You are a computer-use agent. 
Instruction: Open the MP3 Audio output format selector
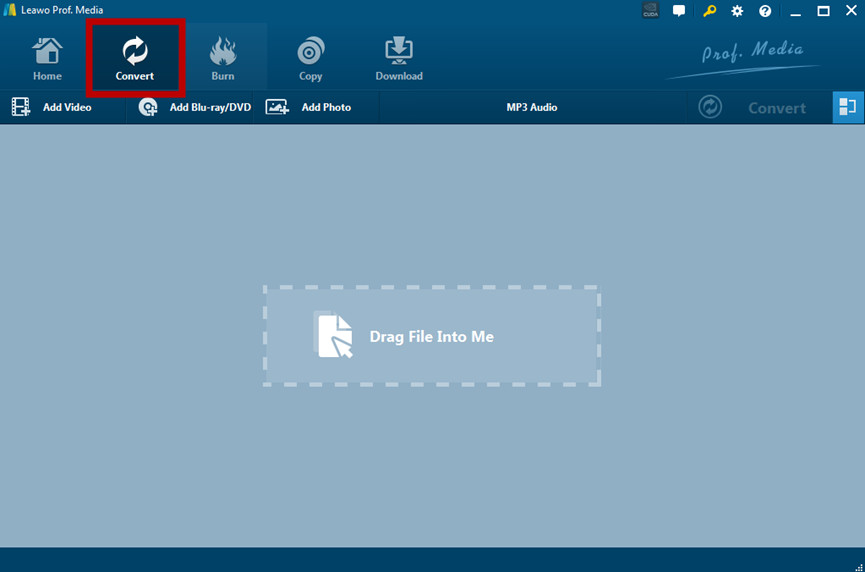pyautogui.click(x=532, y=107)
